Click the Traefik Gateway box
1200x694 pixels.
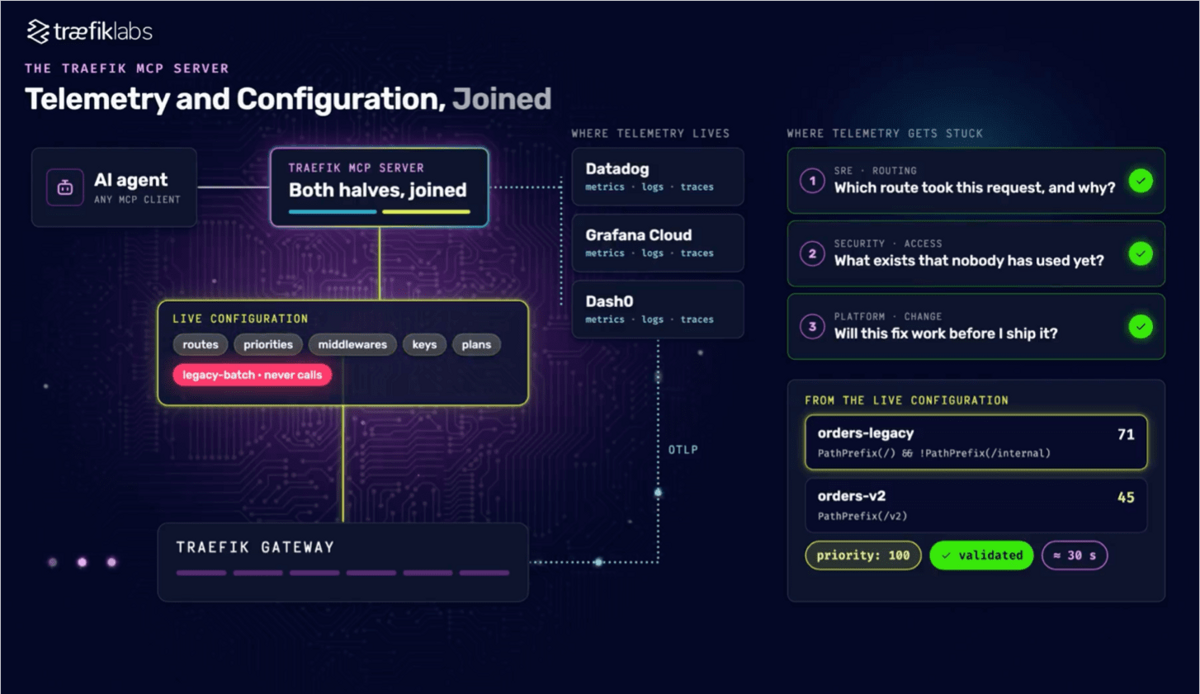pyautogui.click(x=343, y=561)
